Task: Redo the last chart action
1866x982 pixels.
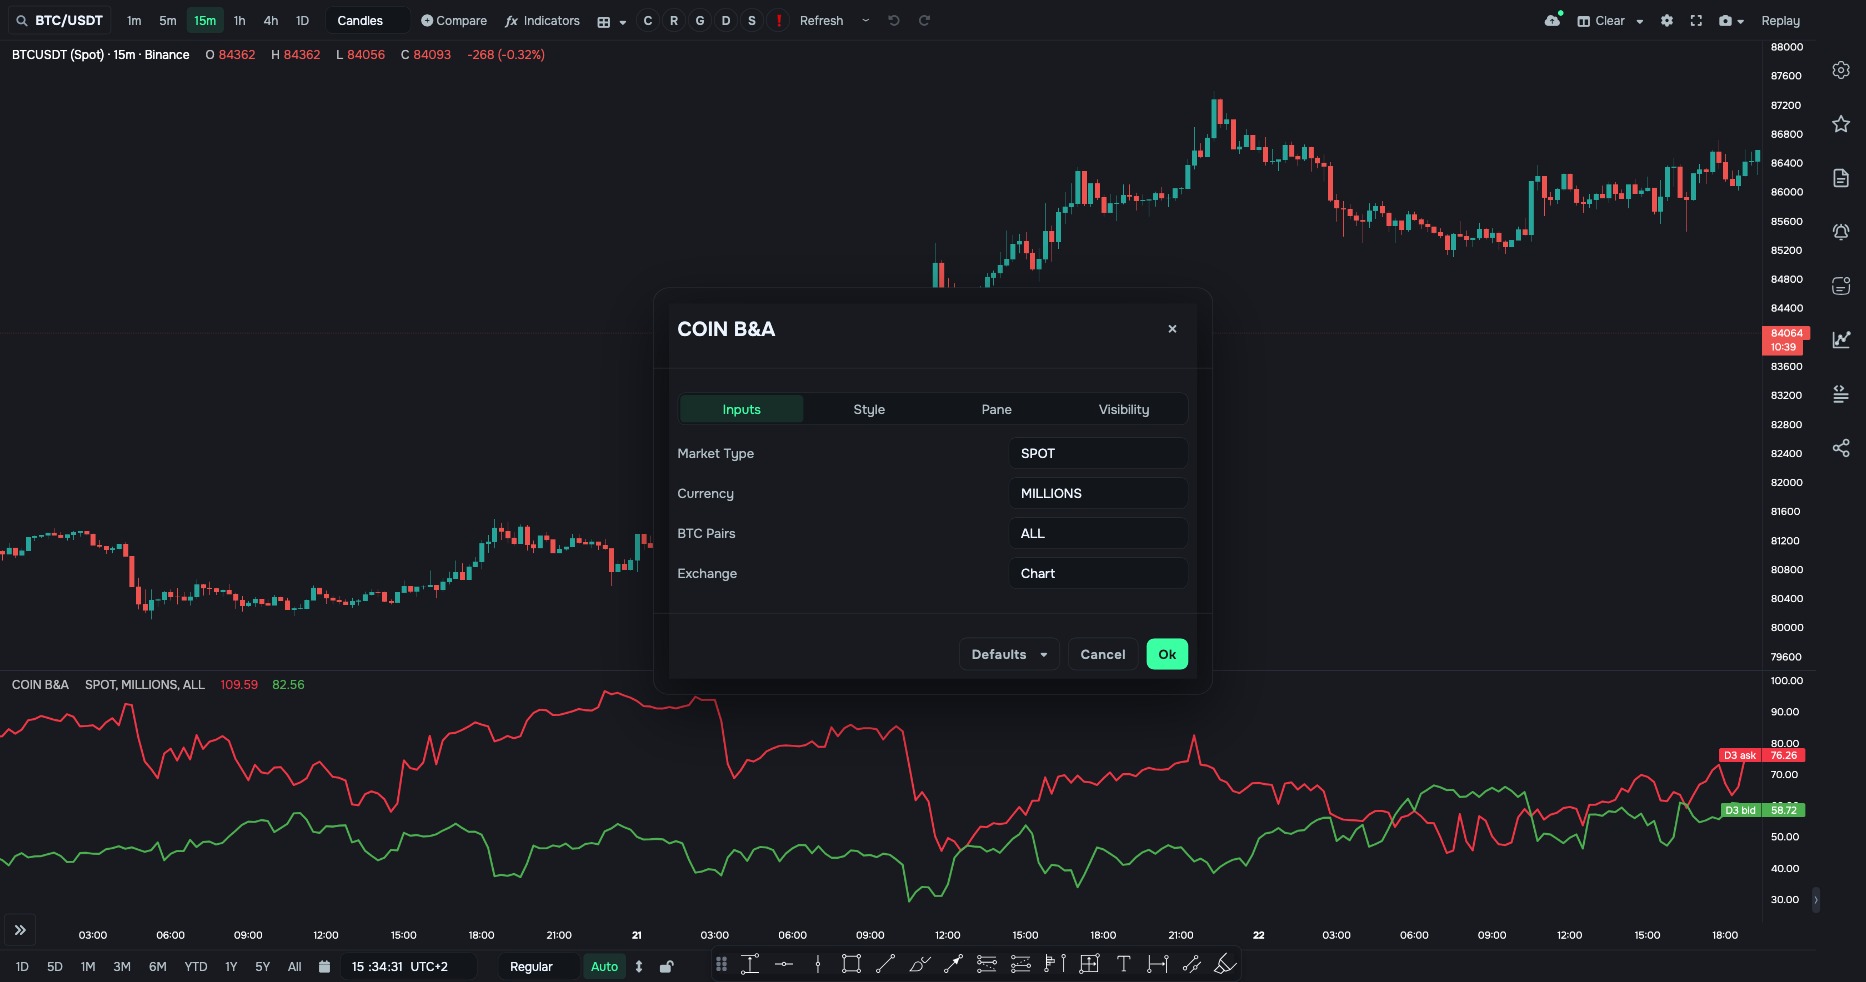Action: coord(924,20)
